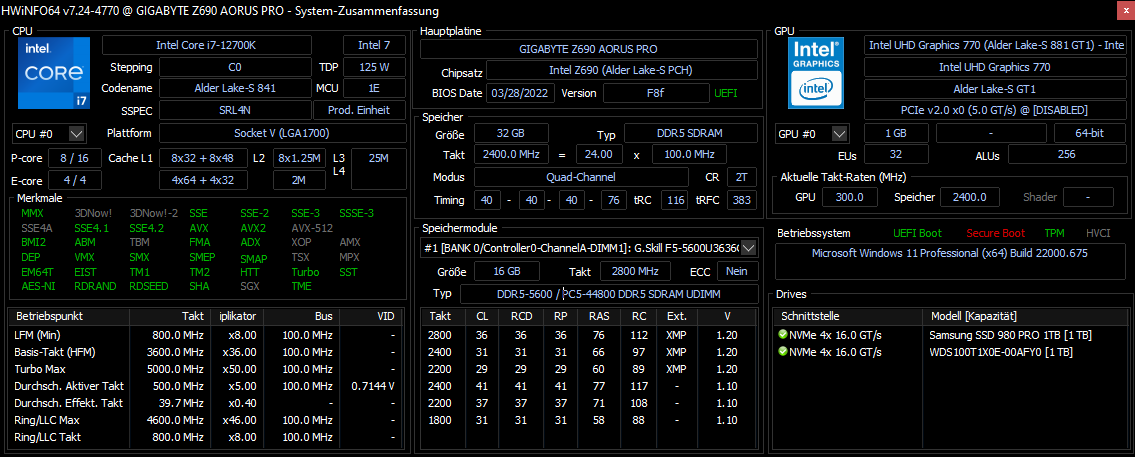Click the Socket V (LGA1700) platform field
The width and height of the screenshot is (1135, 457).
pyautogui.click(x=282, y=134)
